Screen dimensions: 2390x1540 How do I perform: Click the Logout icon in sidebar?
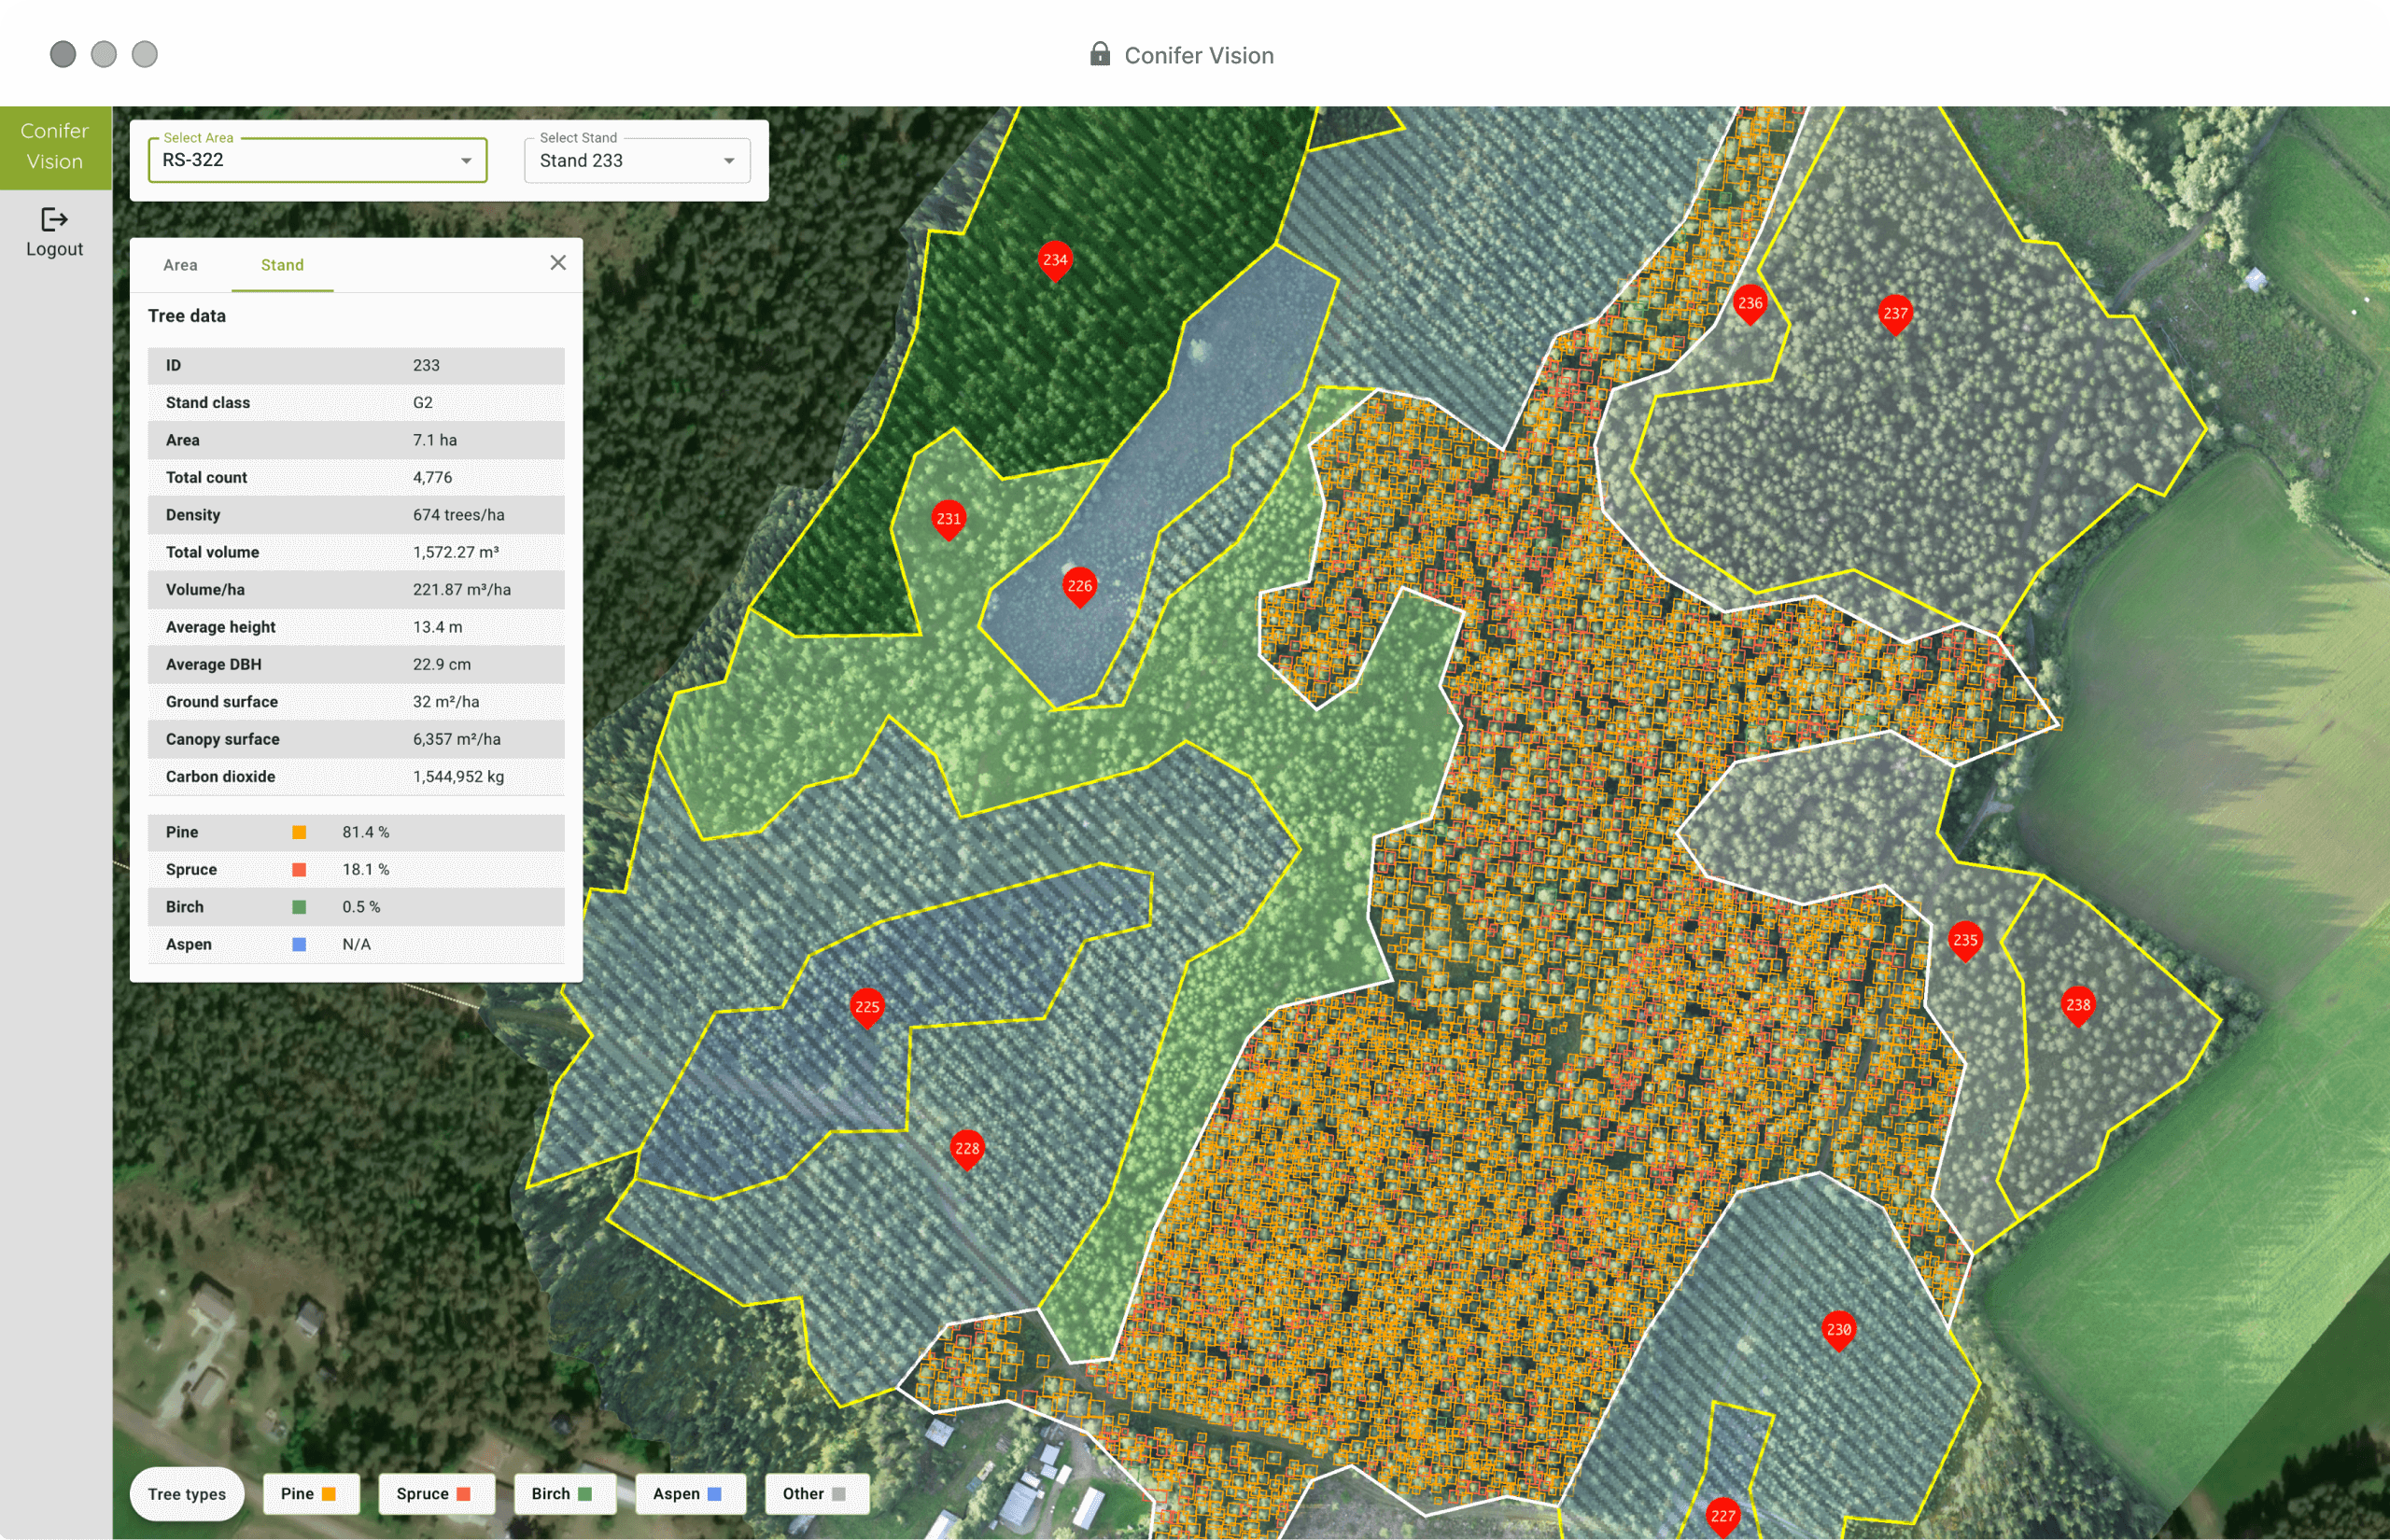[x=56, y=223]
